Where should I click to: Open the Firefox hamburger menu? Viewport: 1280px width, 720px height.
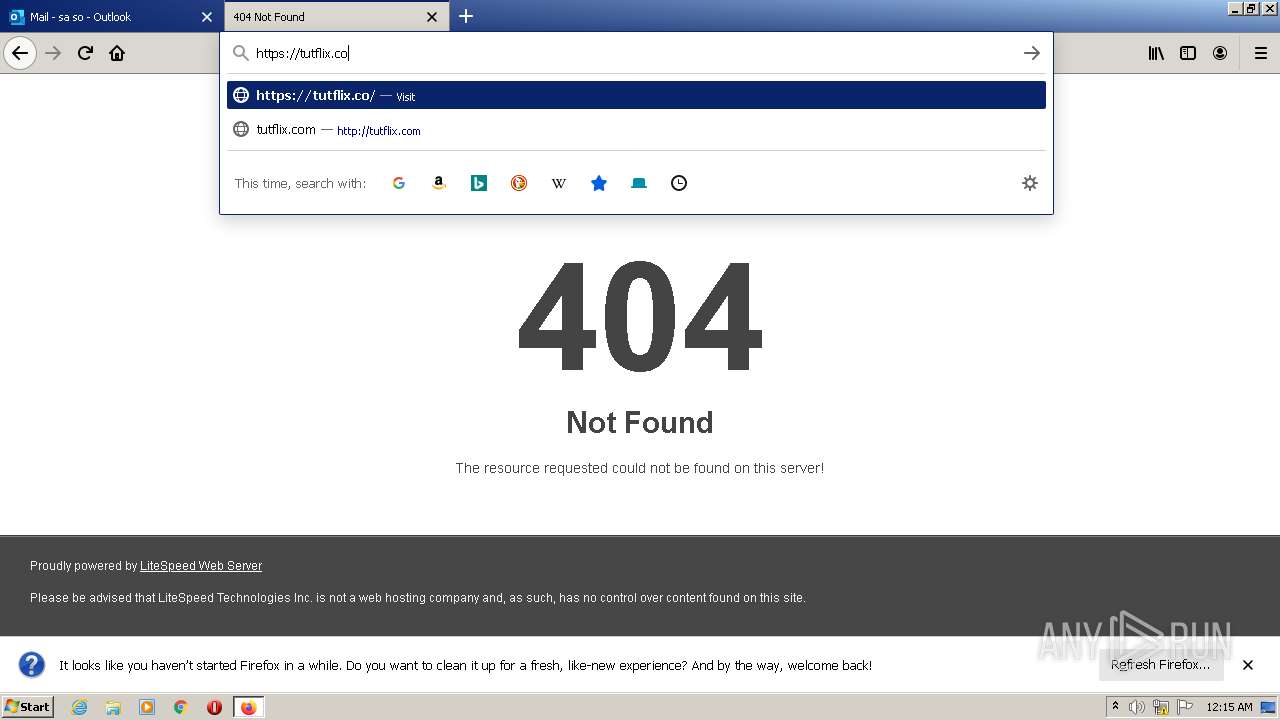point(1260,53)
